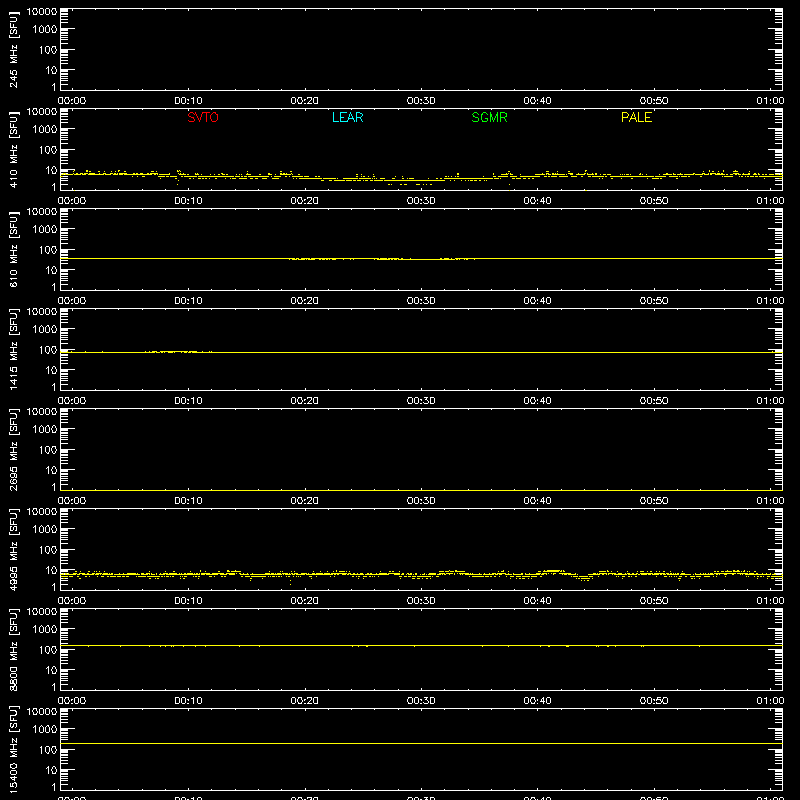Click 00:20 time label under 2695 MHz panel

coord(305,501)
